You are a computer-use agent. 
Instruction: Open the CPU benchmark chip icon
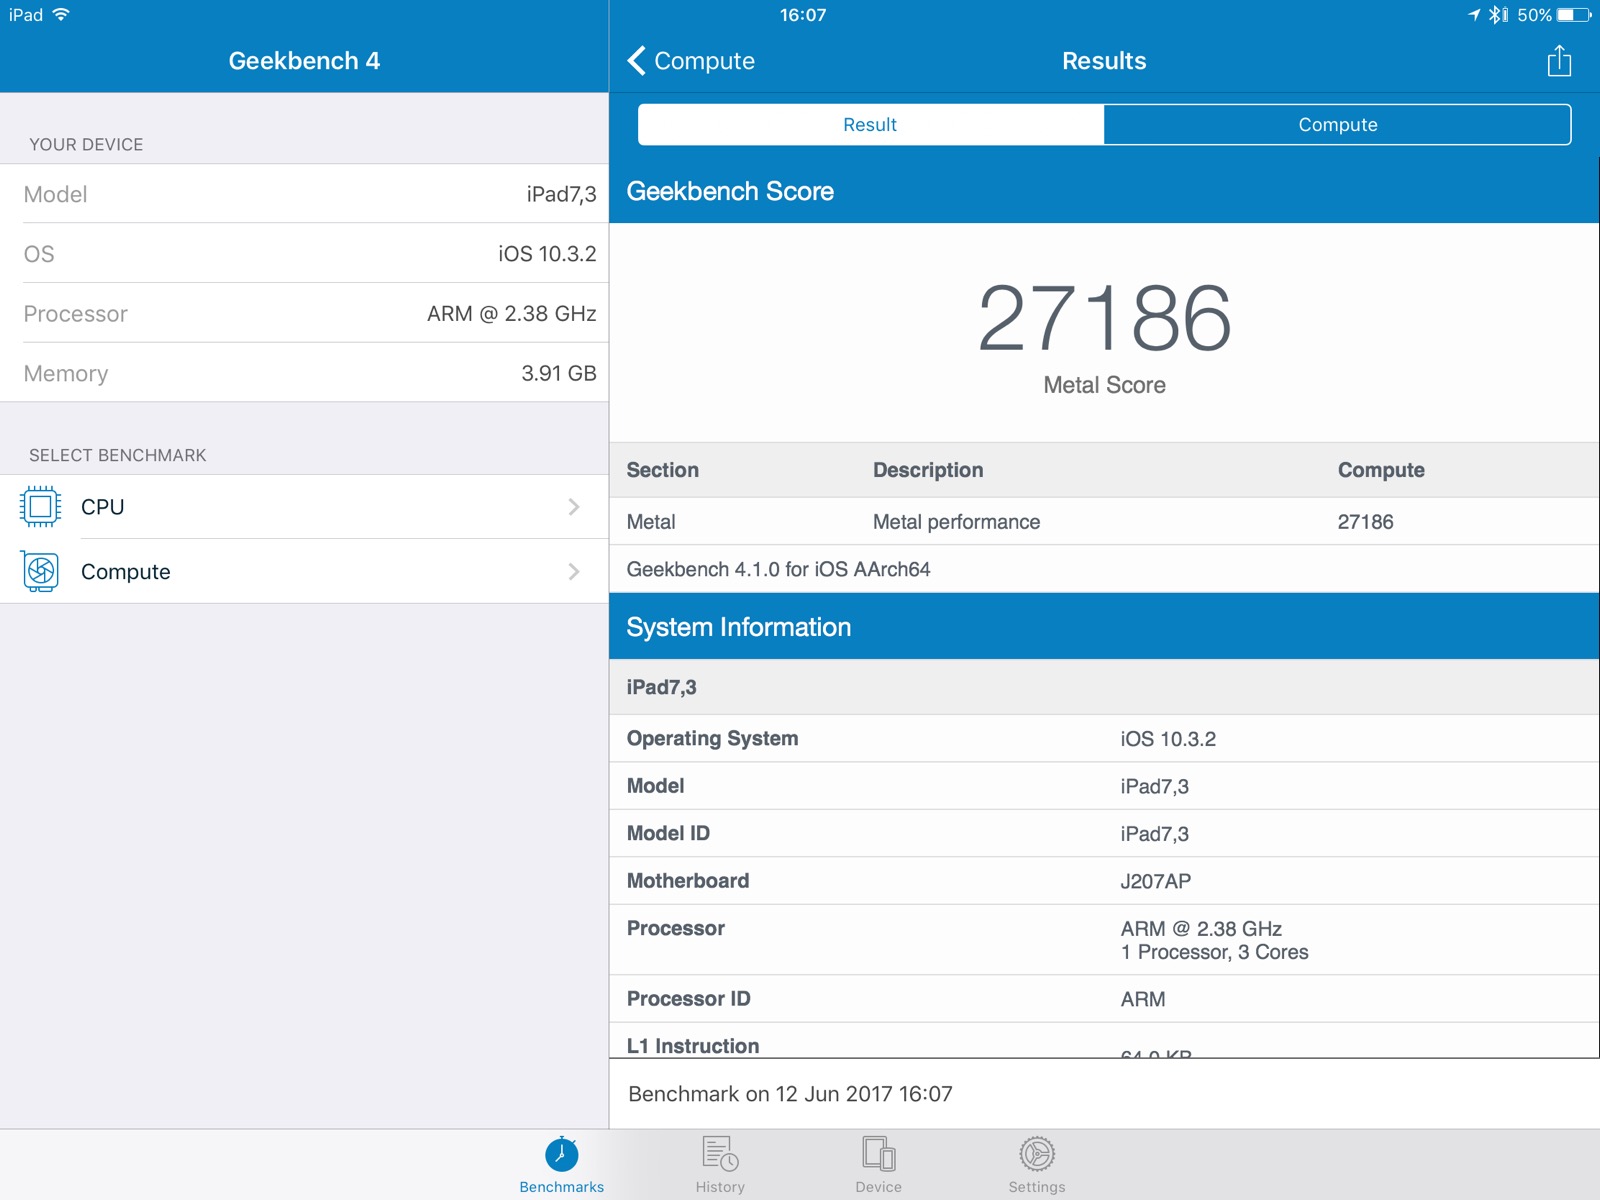point(40,507)
